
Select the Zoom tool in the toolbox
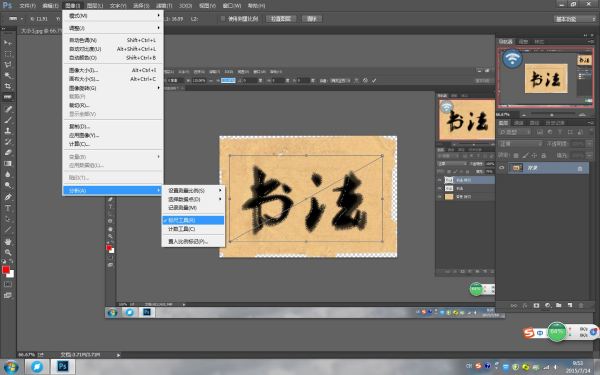pos(8,252)
